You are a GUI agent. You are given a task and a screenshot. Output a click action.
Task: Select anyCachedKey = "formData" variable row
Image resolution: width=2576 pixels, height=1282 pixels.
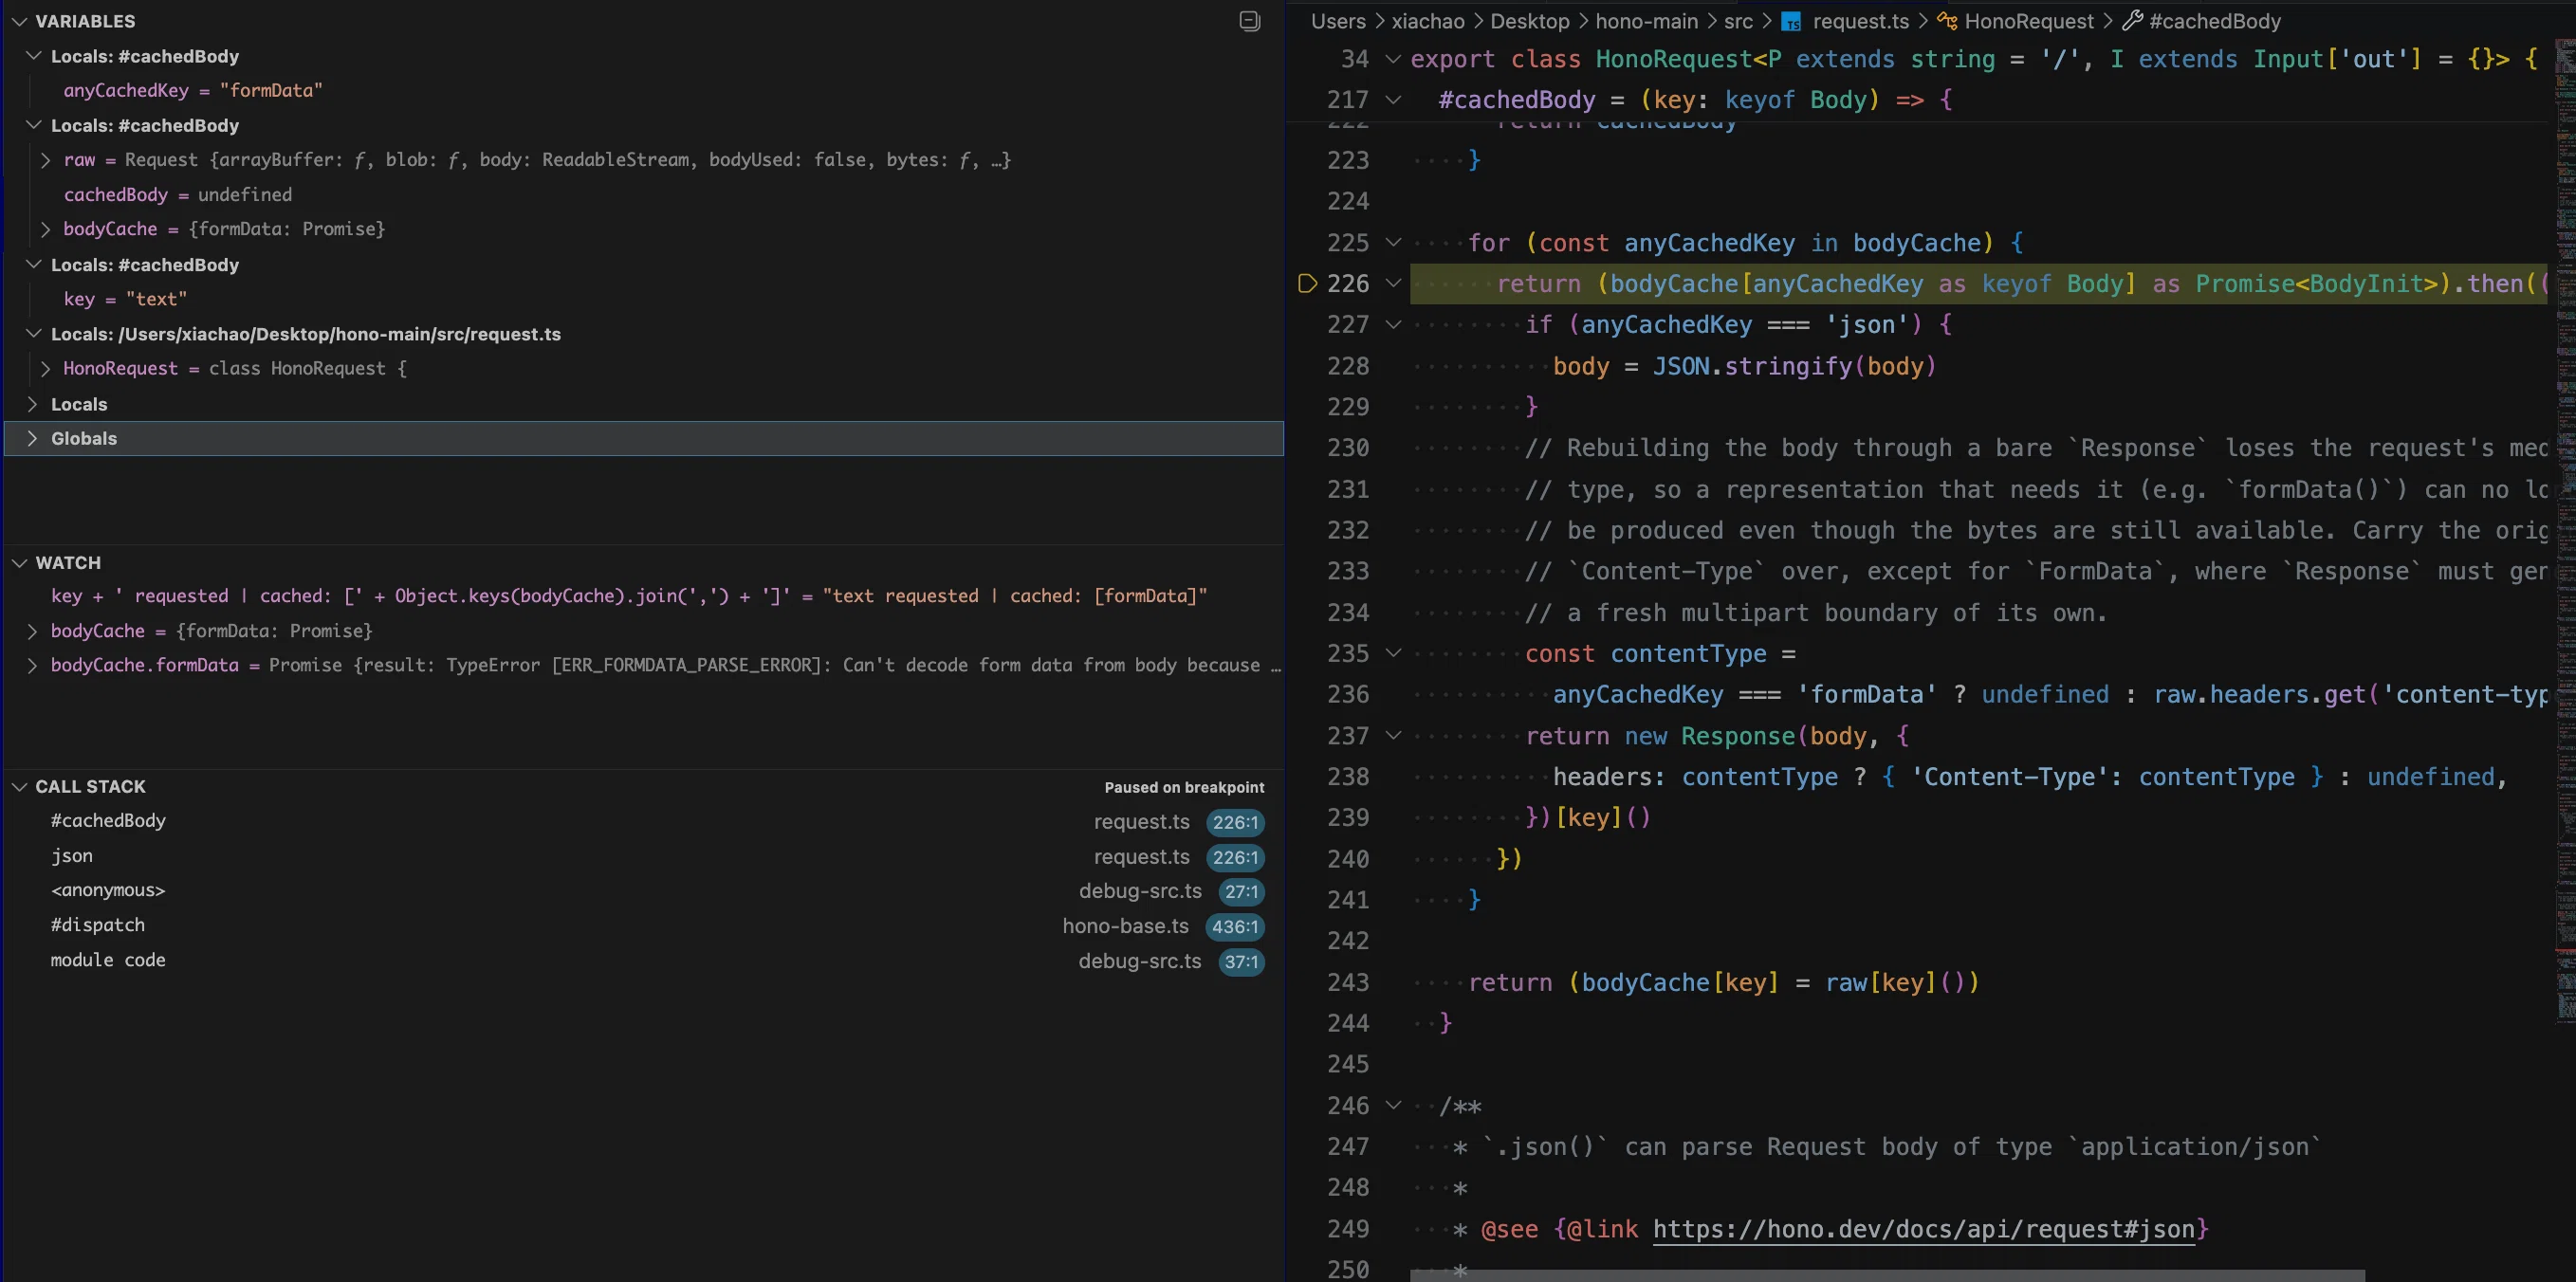(x=644, y=91)
